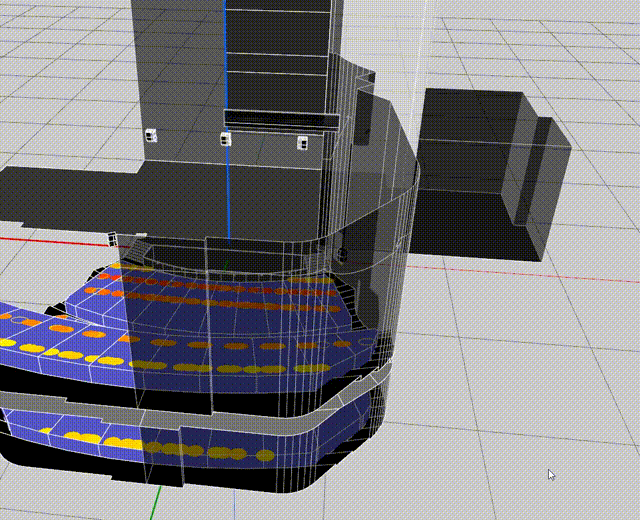Click the left sensor marker on the tower
This screenshot has height=520, width=640.
click(x=152, y=135)
